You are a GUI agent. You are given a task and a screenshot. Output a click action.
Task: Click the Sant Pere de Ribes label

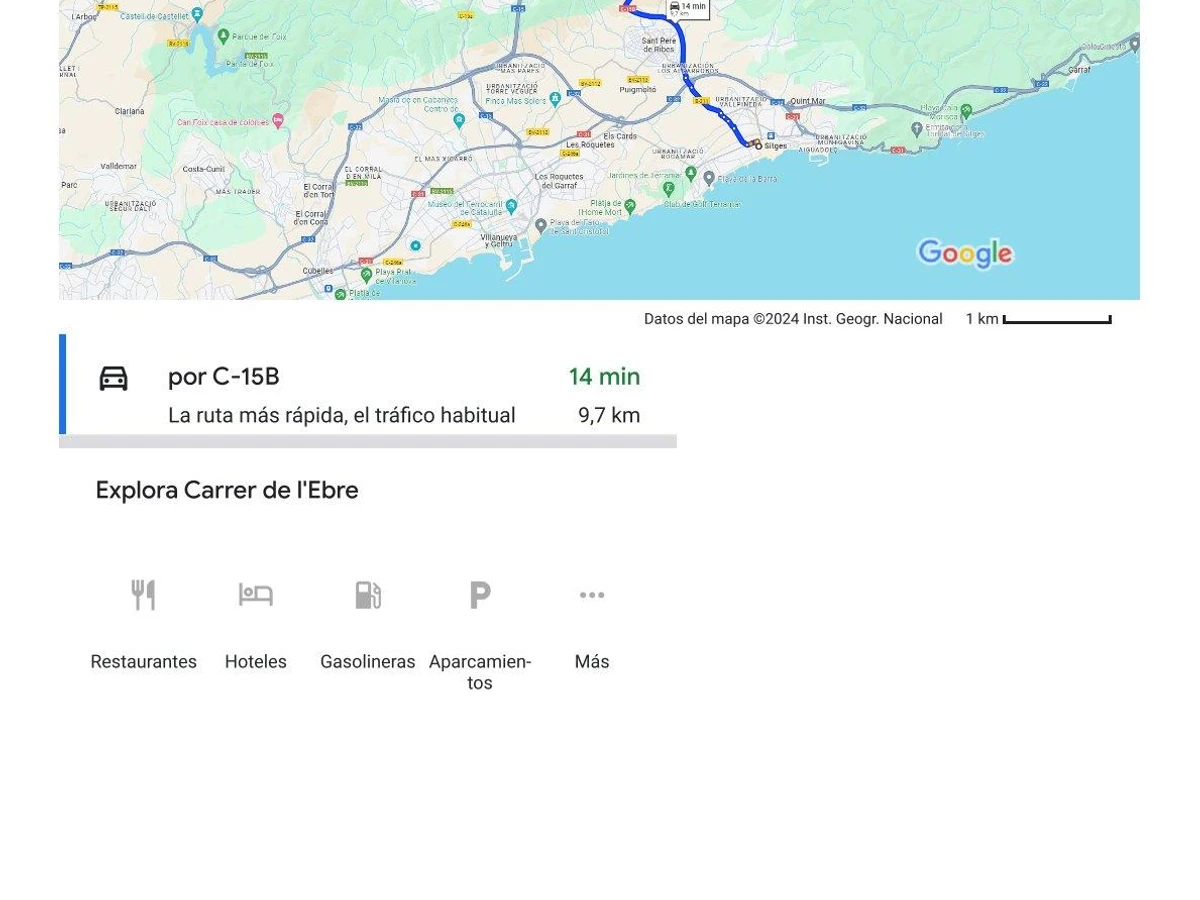click(x=658, y=45)
